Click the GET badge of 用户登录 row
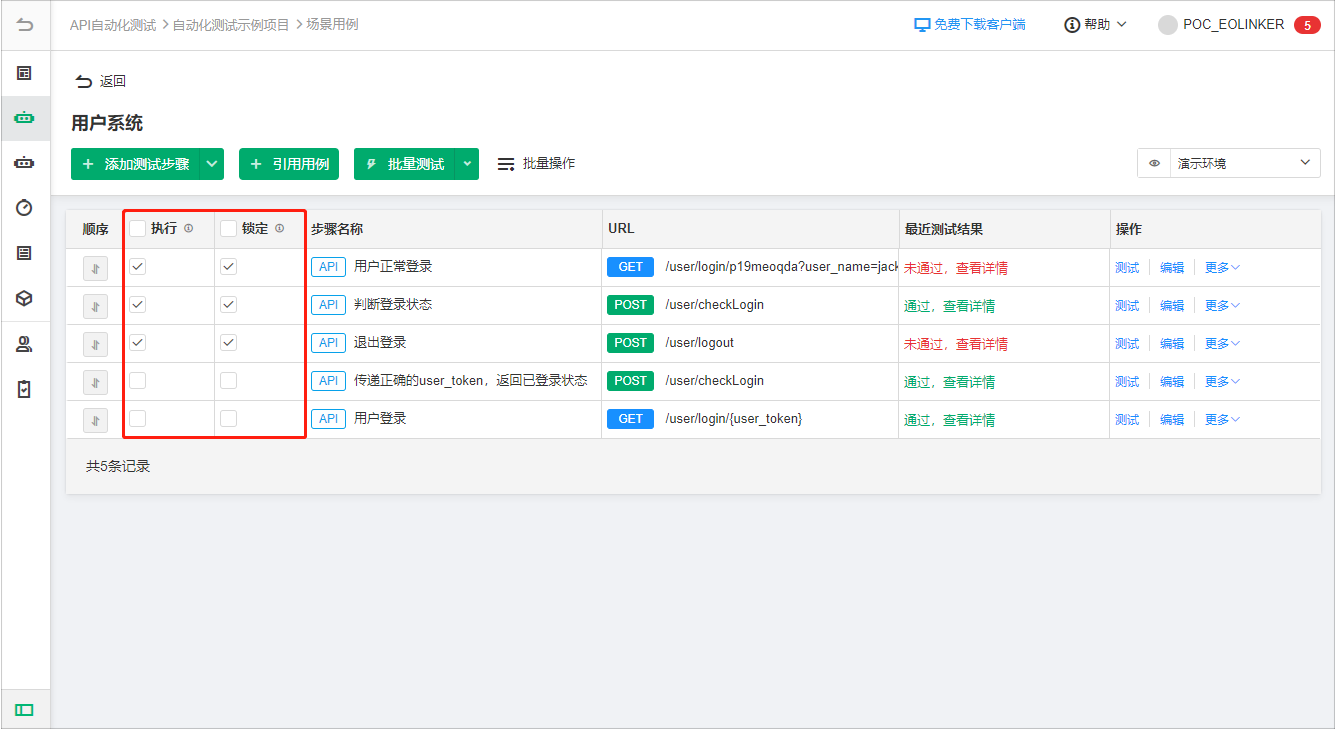Viewport: 1336px width, 730px height. click(x=630, y=419)
